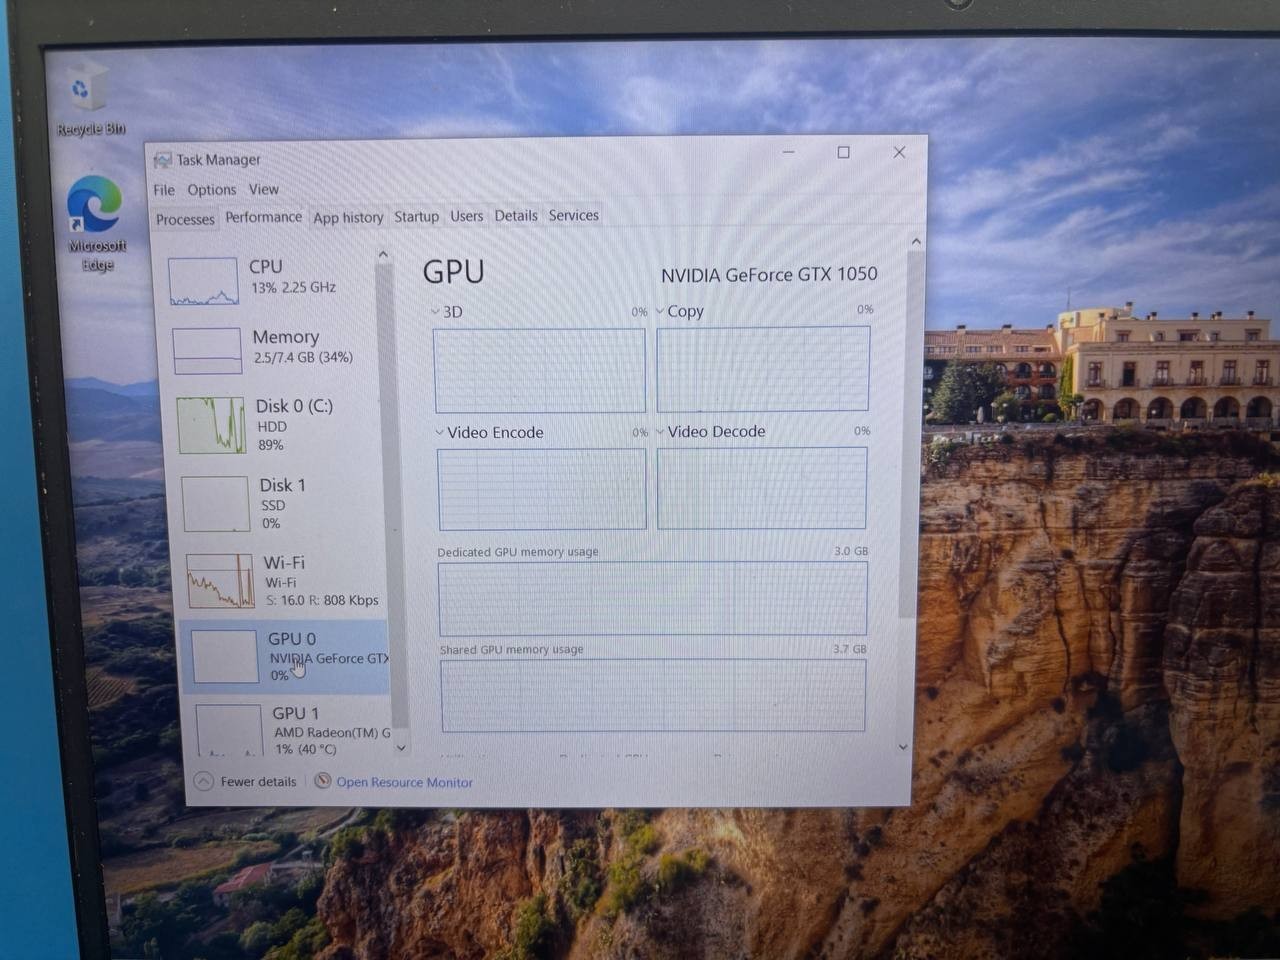Open the File menu
The width and height of the screenshot is (1280, 960).
164,190
